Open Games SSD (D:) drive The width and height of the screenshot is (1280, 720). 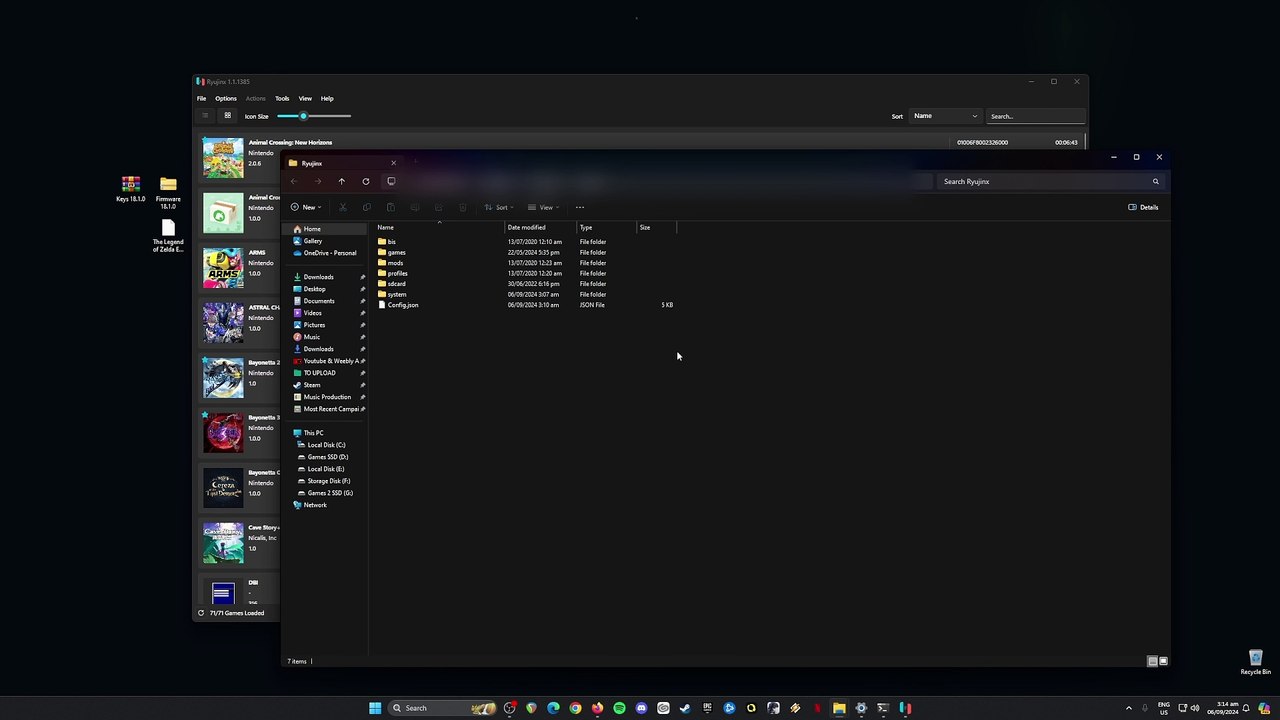pos(324,457)
